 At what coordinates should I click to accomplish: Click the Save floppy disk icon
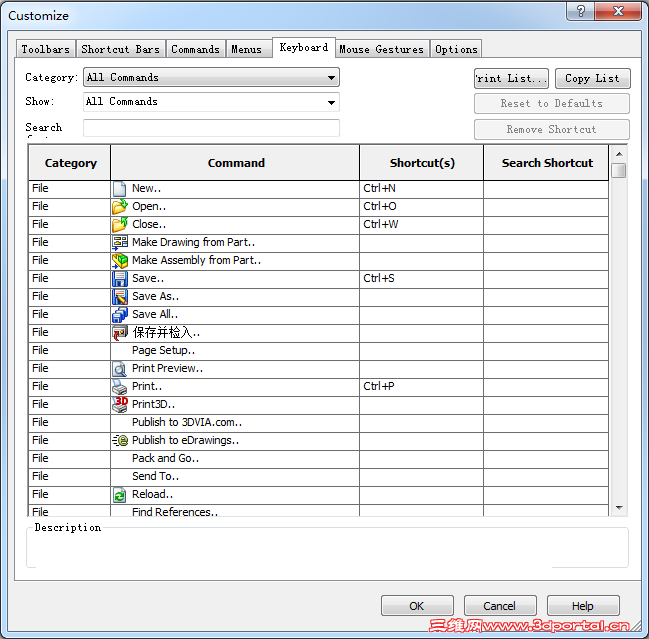click(120, 279)
